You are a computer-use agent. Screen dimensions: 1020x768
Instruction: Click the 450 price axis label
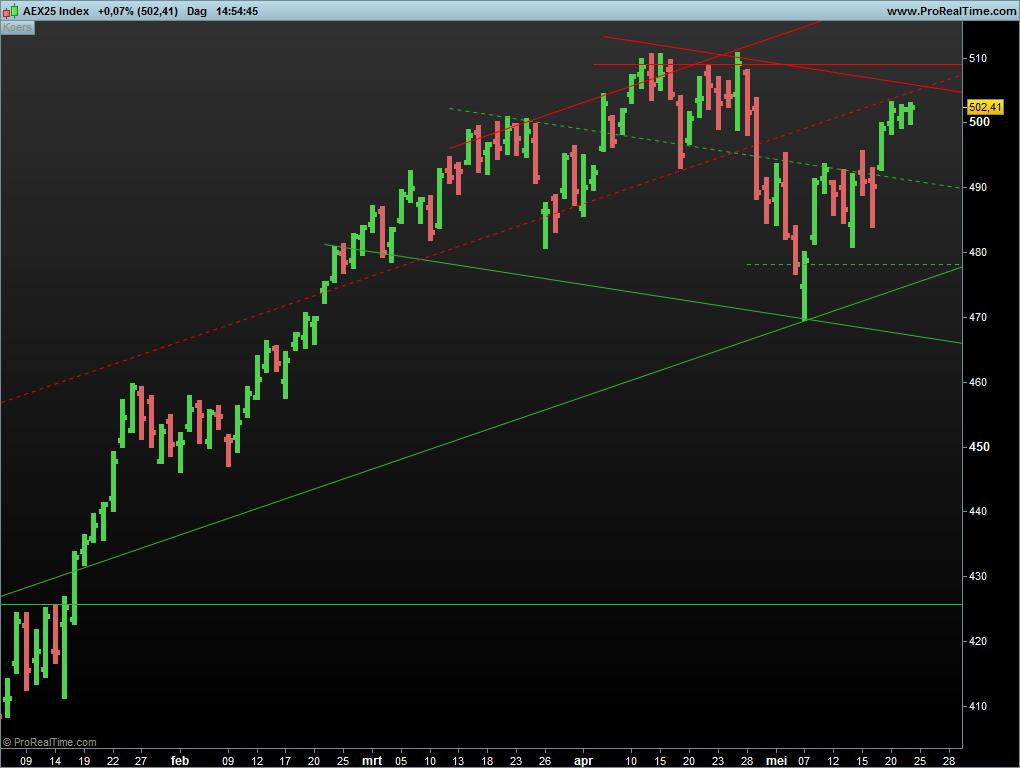[x=977, y=447]
